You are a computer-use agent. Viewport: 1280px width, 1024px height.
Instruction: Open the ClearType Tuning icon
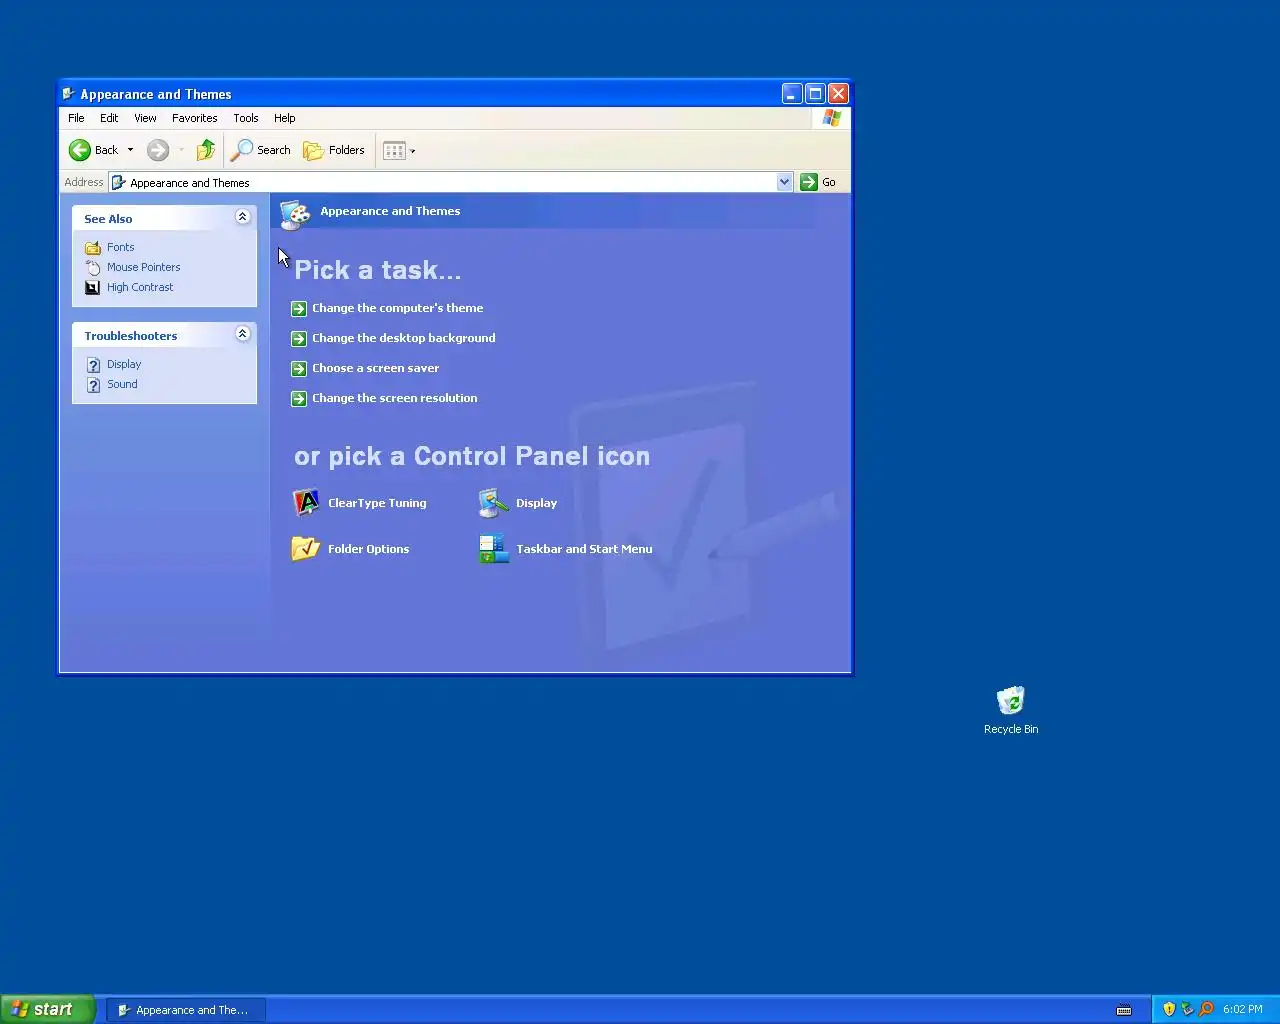306,502
